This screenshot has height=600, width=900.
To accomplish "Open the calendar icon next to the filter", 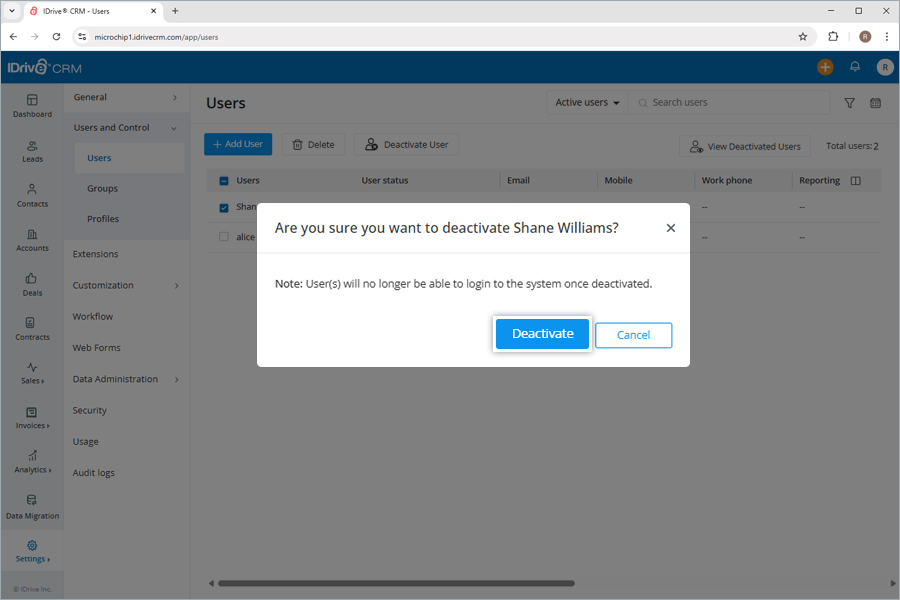I will (875, 103).
